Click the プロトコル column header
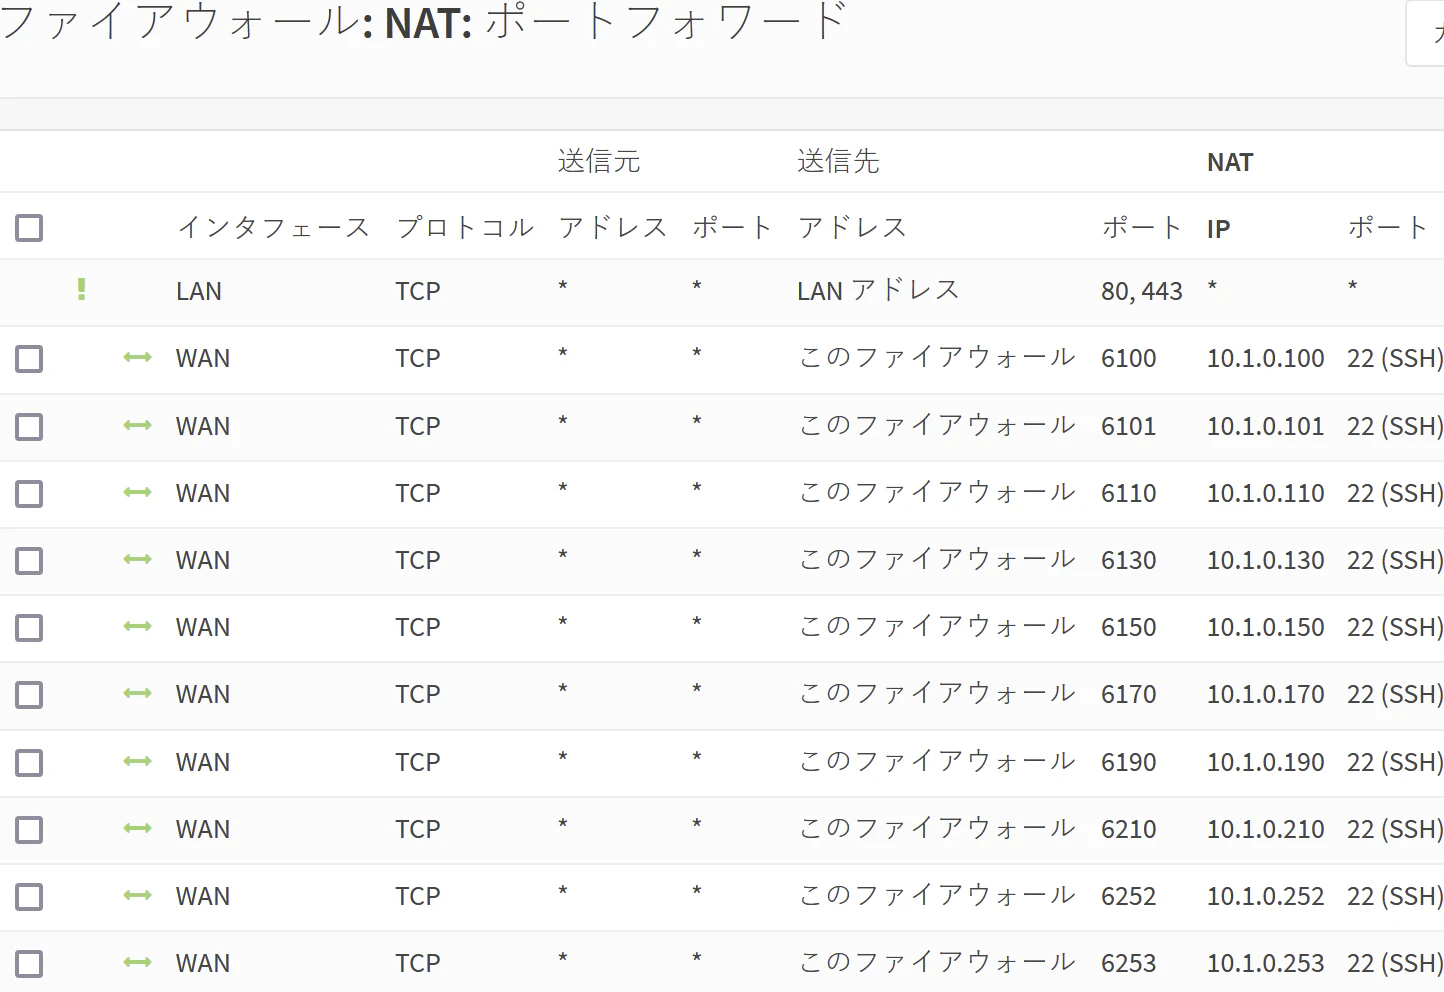The image size is (1444, 992). coord(465,228)
